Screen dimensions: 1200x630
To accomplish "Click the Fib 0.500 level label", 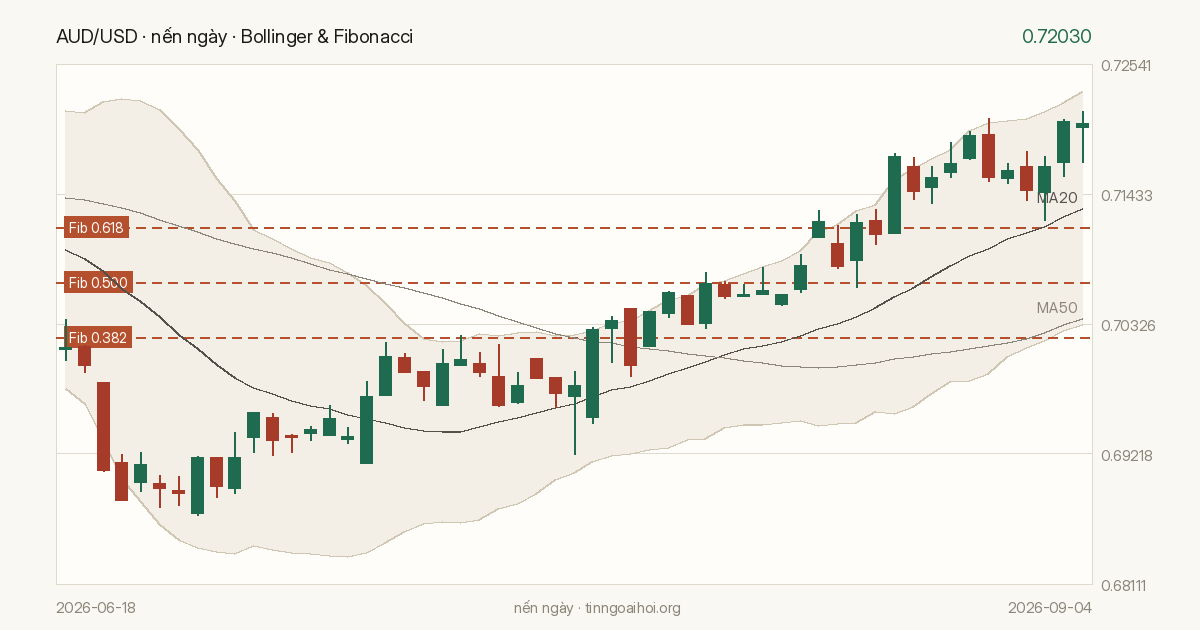I will click(97, 283).
